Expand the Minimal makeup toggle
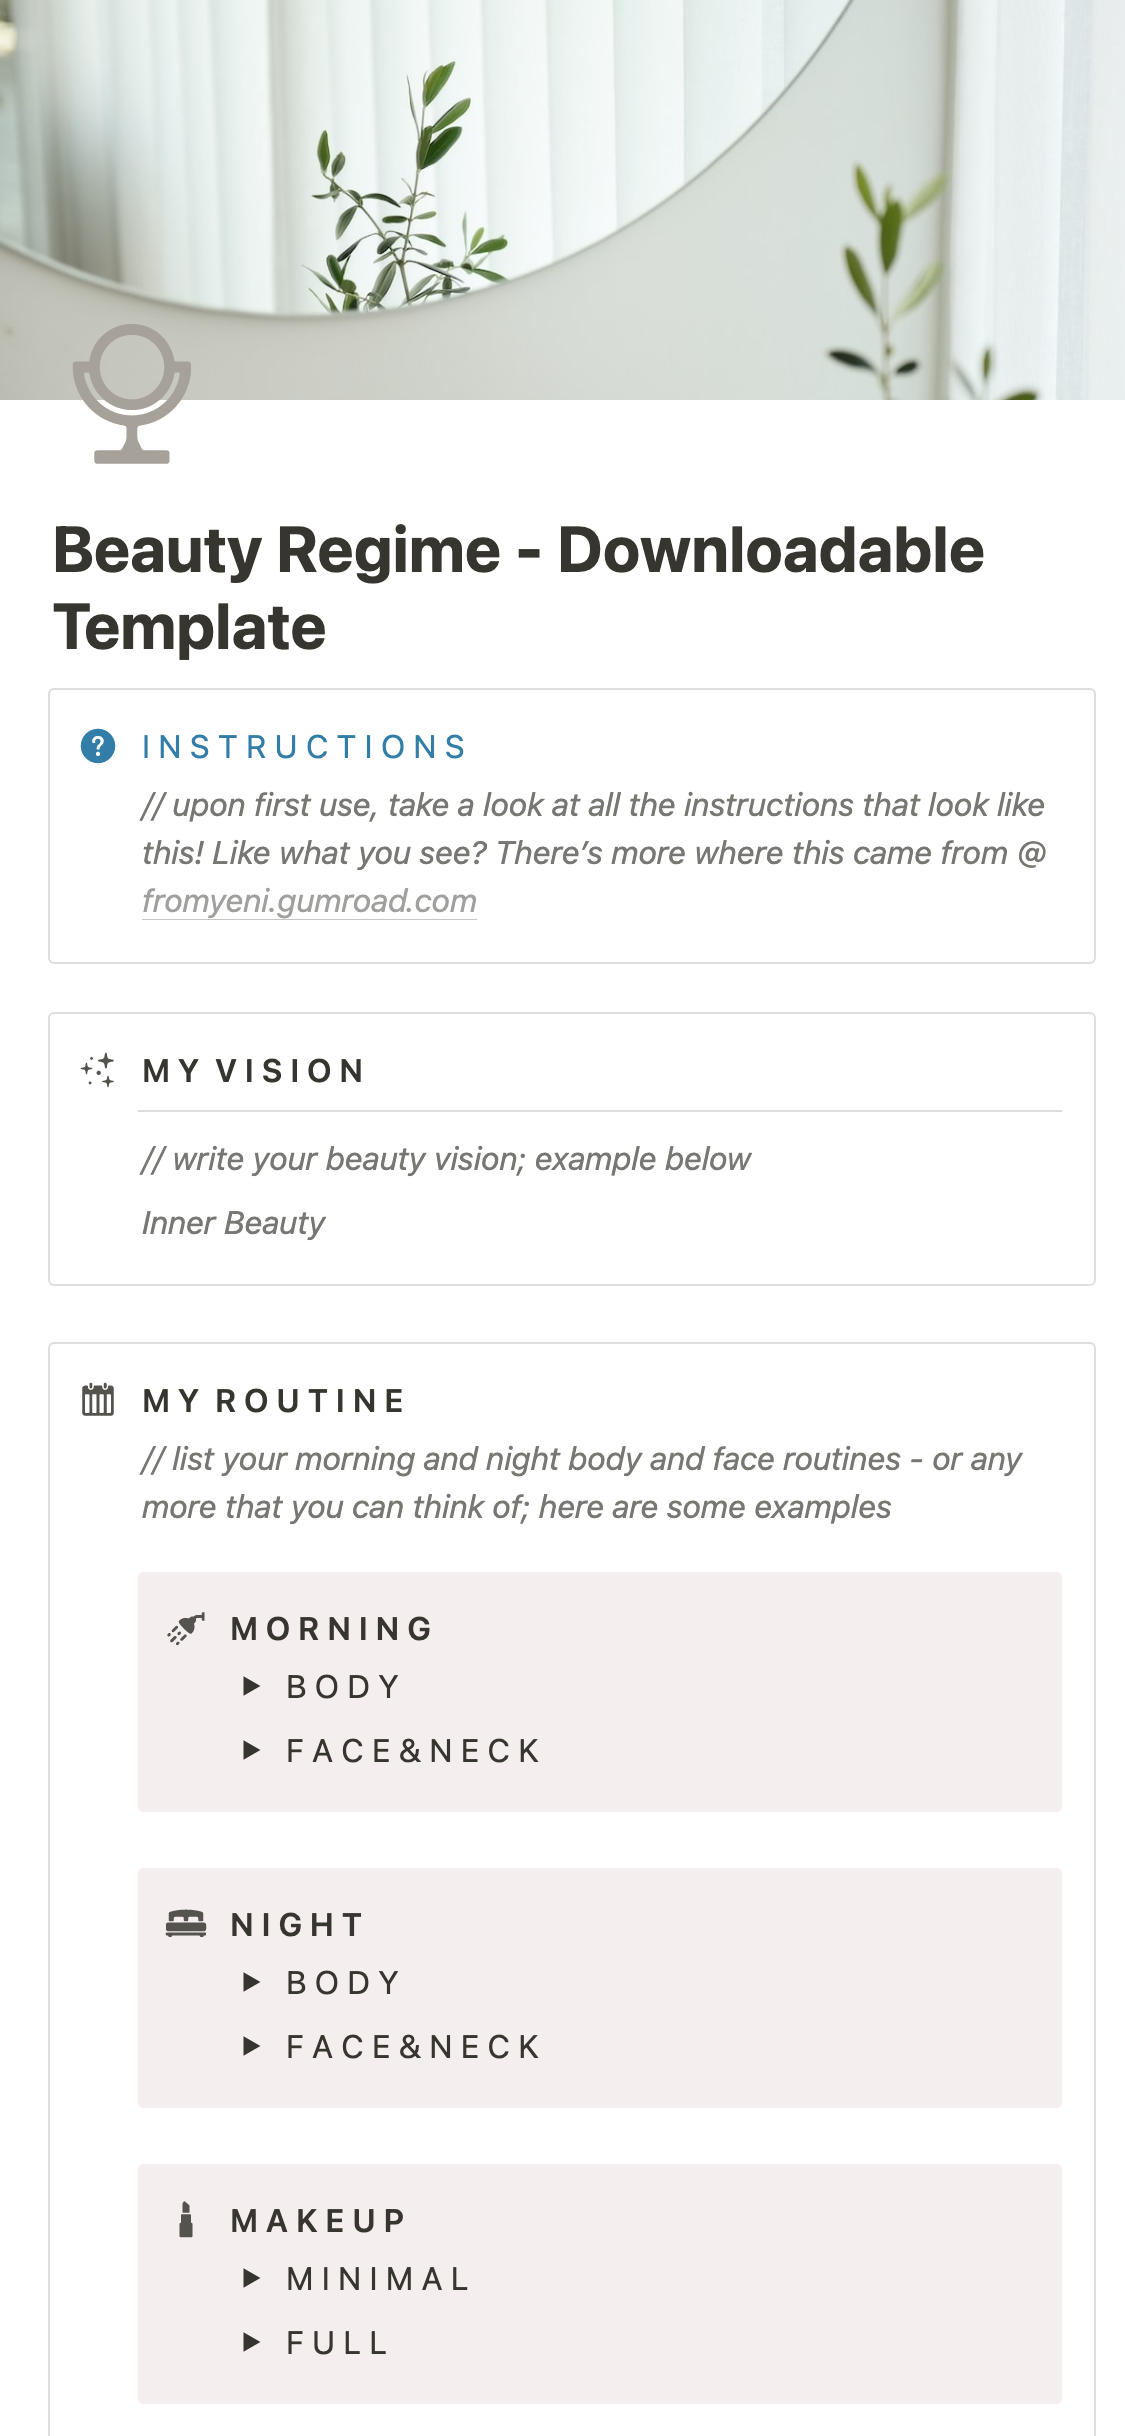The width and height of the screenshot is (1125, 2436). point(252,2278)
